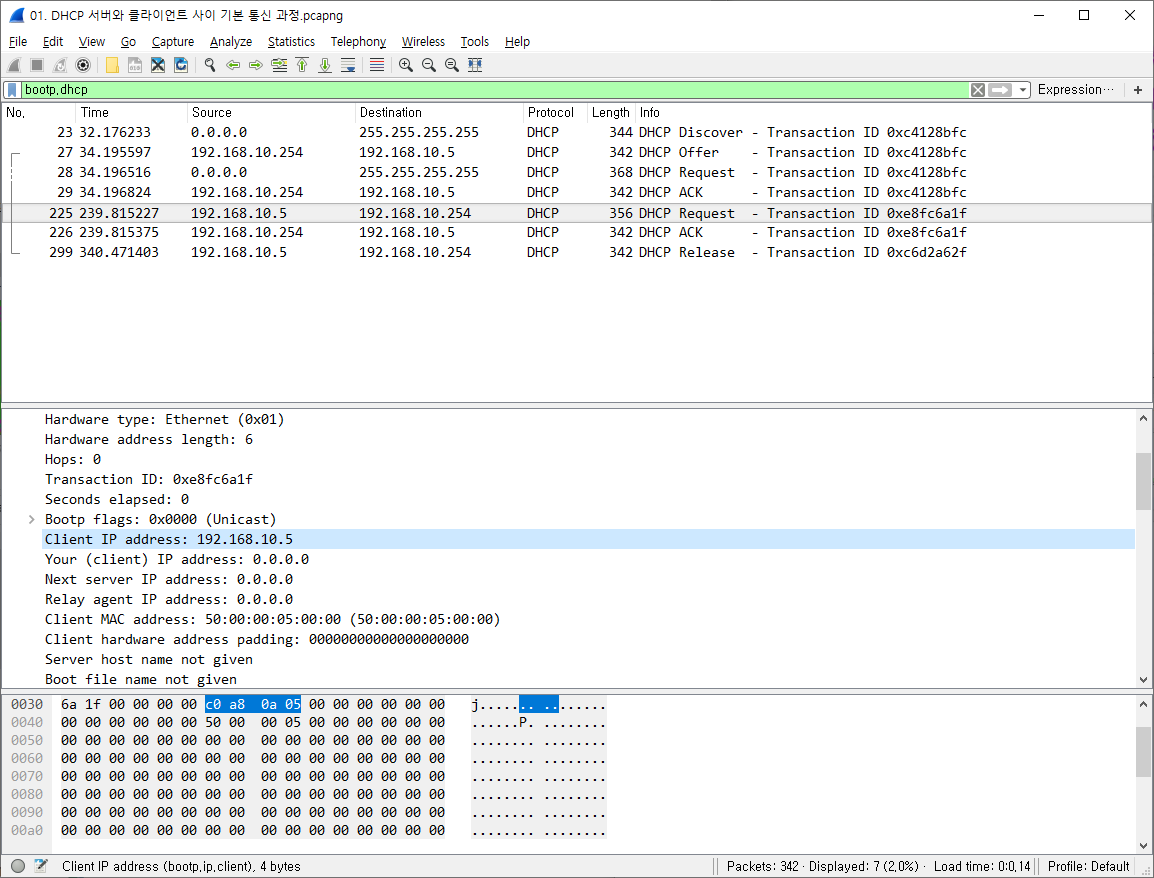
Task: Sort packets by the No. column header
Action: tap(38, 113)
